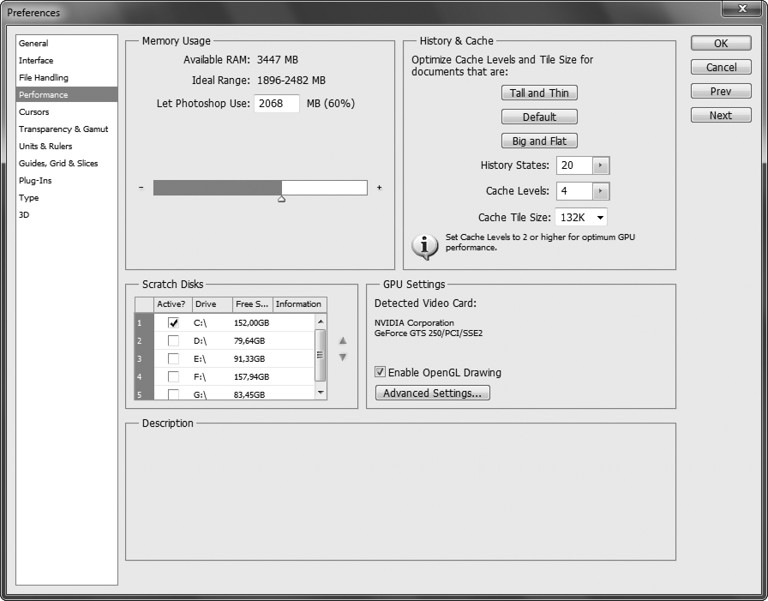This screenshot has height=601, width=768.
Task: Select Transparency & Gamut category
Action: coord(63,129)
